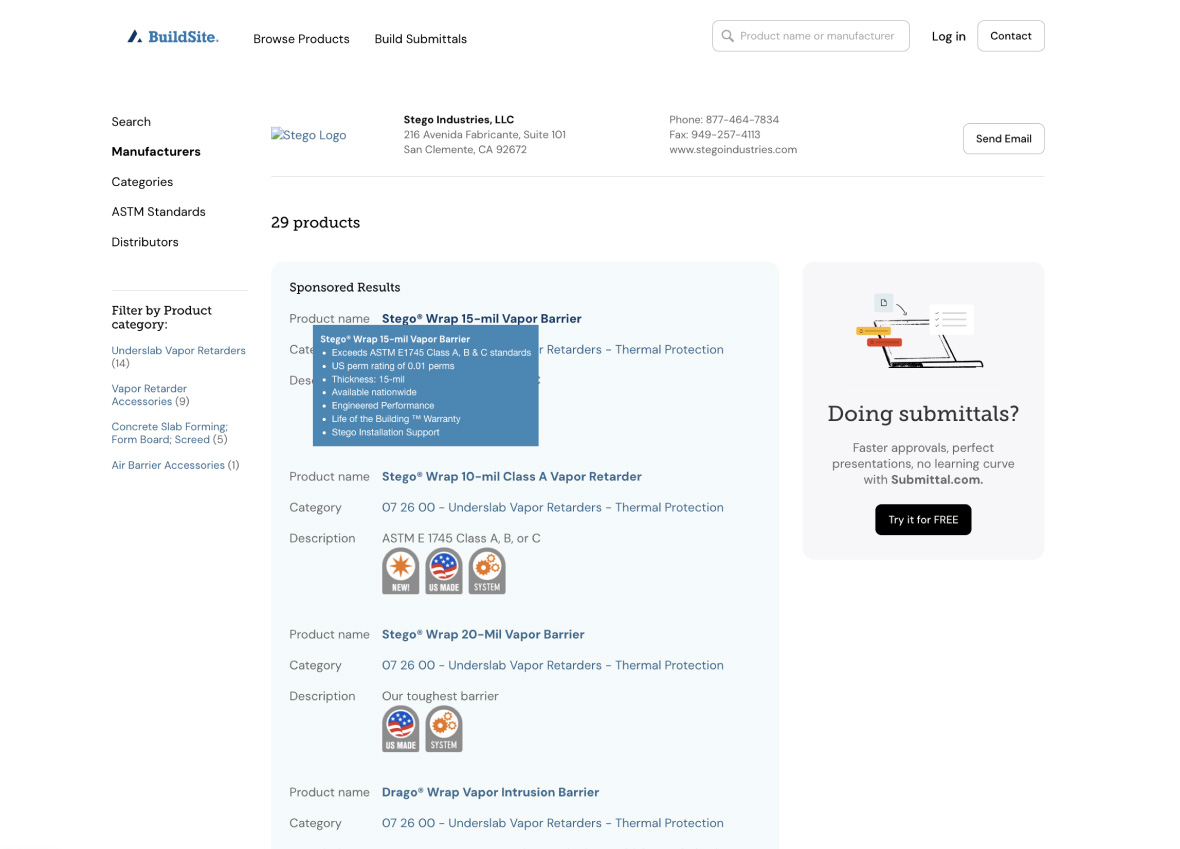
Task: Click US MADE badge under Stego Wrap 20-Mil
Action: [400, 729]
